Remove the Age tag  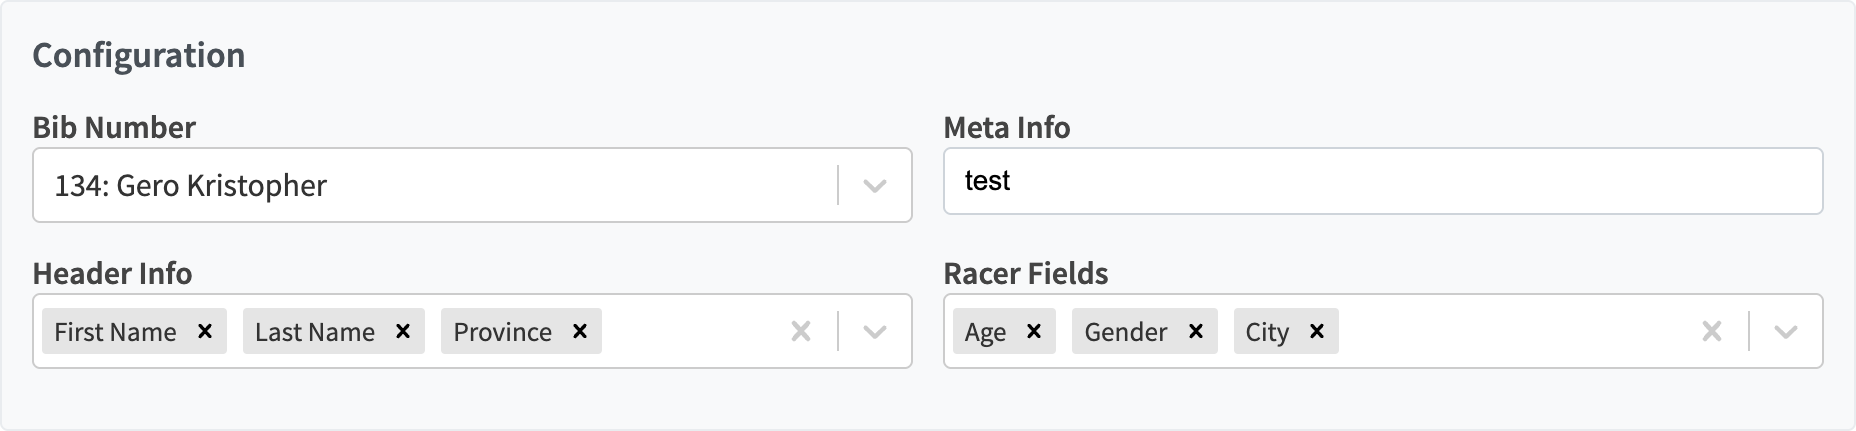point(1034,331)
